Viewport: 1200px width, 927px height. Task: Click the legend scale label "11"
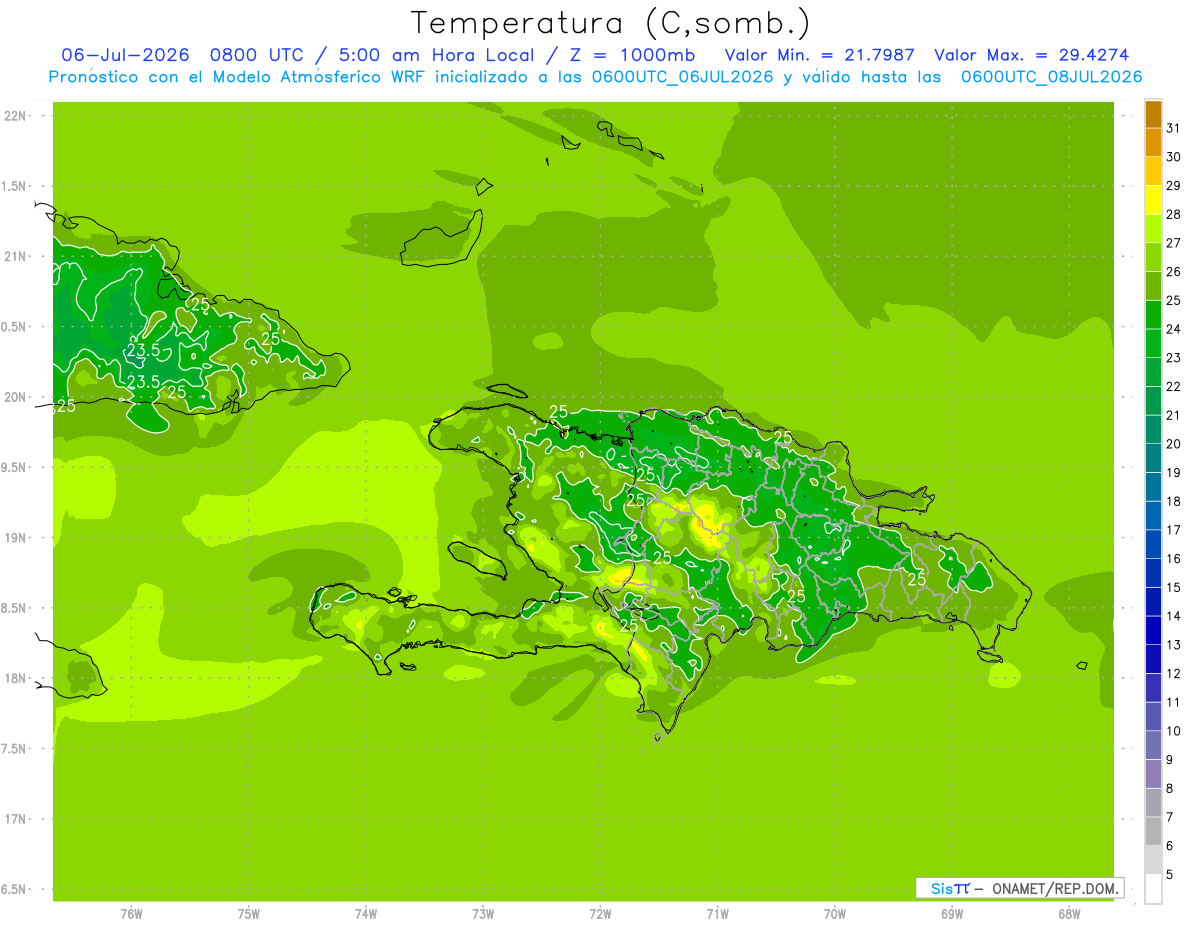pos(1173,703)
